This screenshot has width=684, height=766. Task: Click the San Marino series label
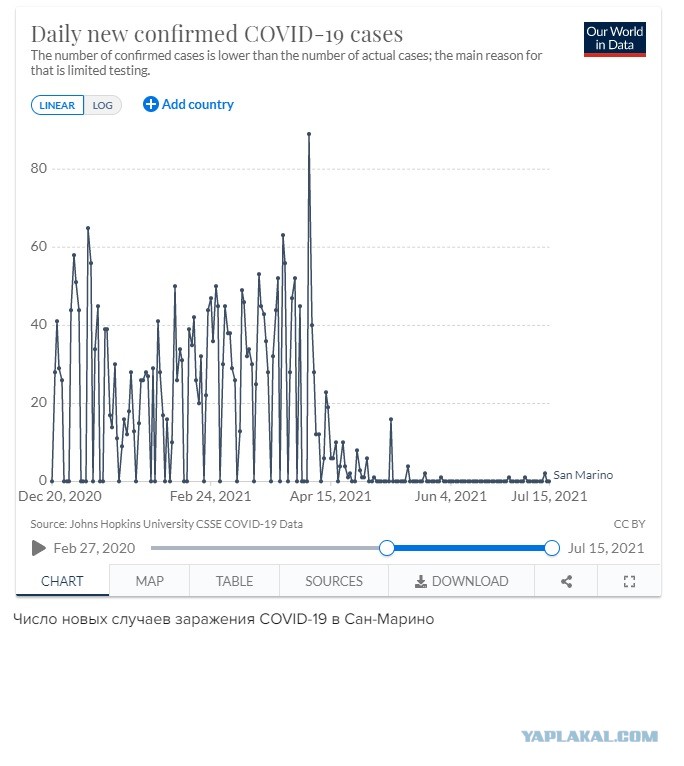click(x=583, y=475)
